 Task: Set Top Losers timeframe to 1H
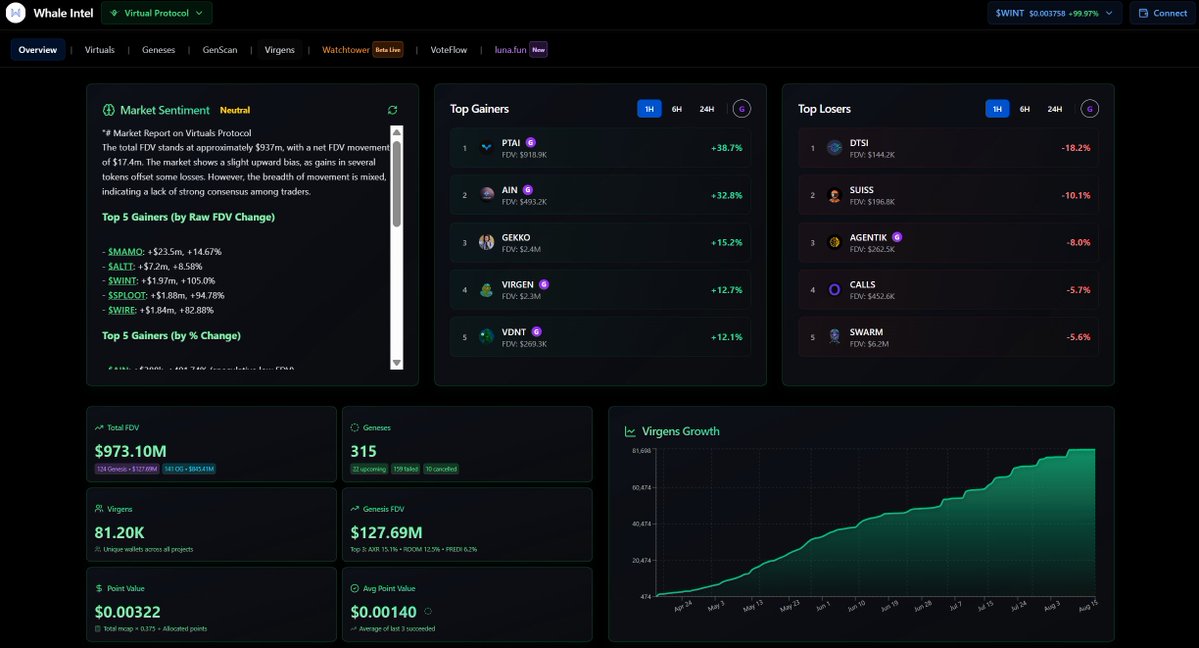click(997, 109)
